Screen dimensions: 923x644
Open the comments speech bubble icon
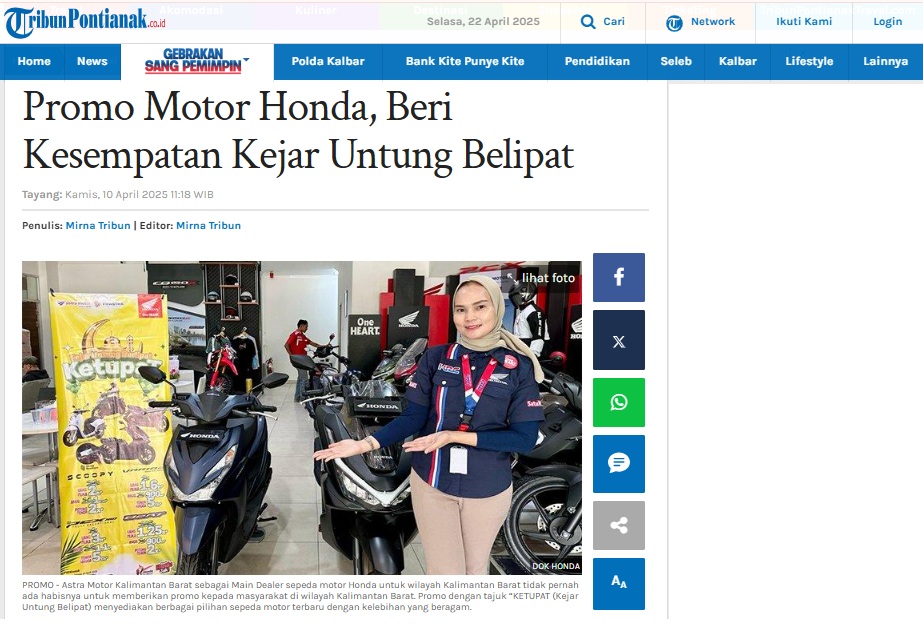(x=619, y=464)
